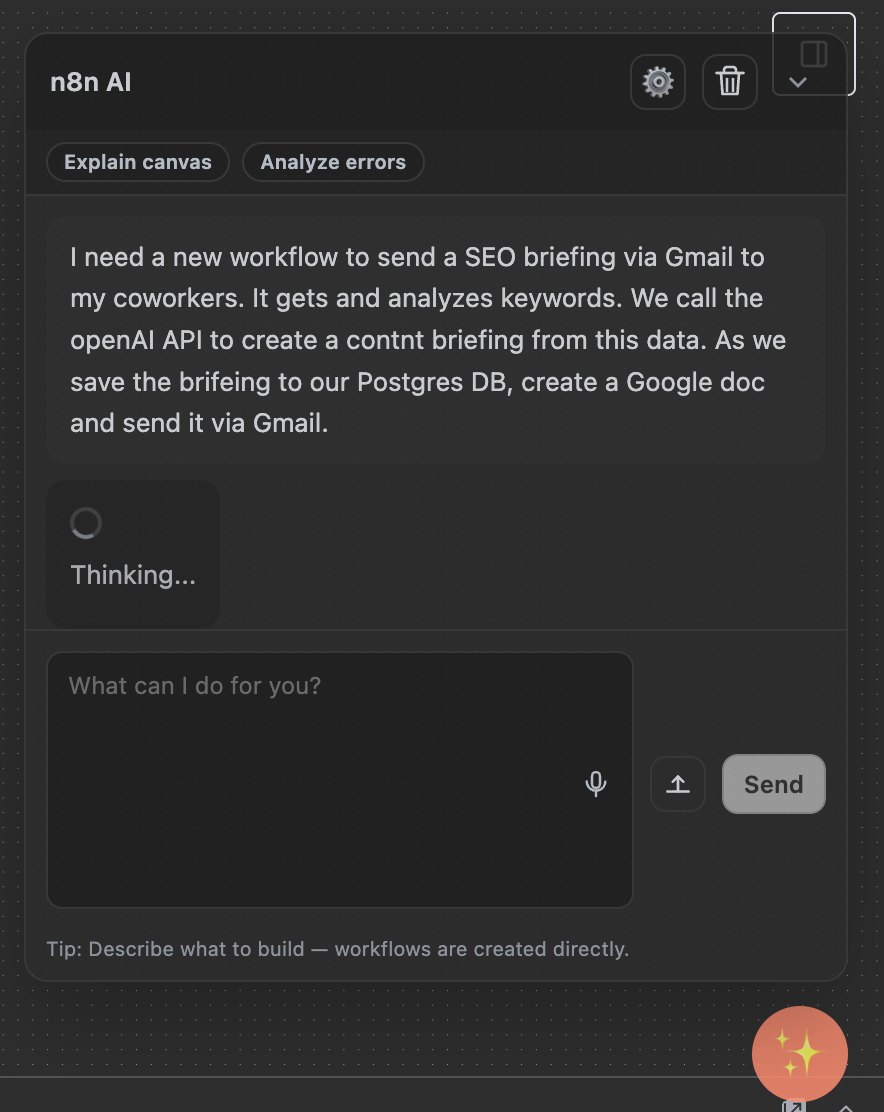Run the Analyze errors quick action

point(333,161)
